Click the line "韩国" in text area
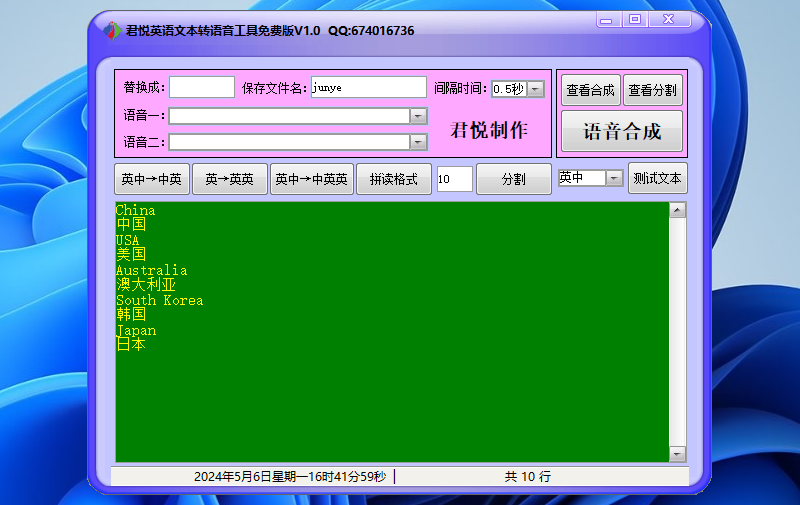The image size is (800, 505). (131, 314)
